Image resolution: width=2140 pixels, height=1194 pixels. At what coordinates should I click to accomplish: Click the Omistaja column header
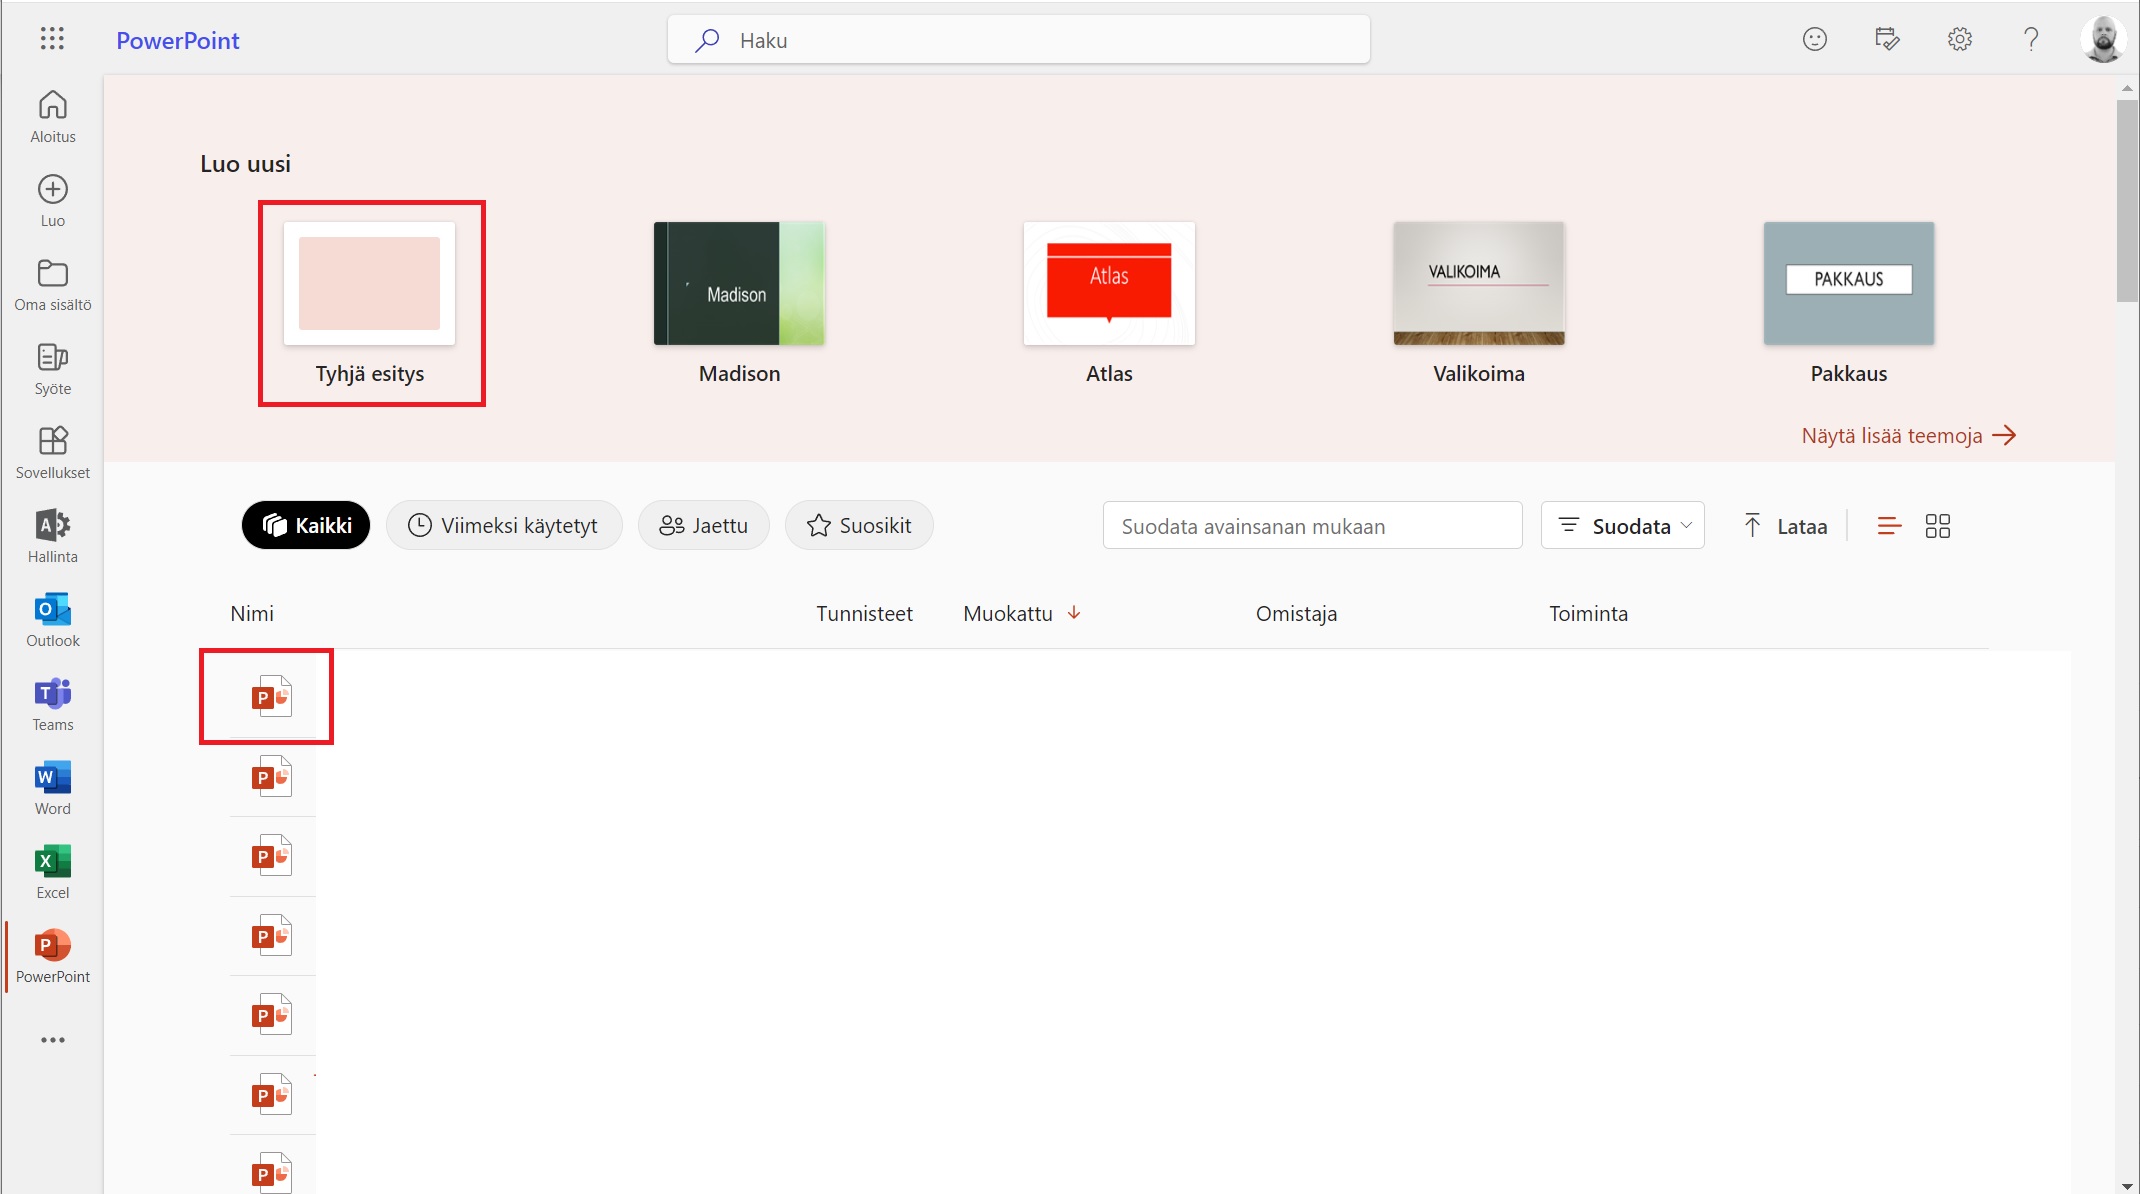[x=1296, y=613]
